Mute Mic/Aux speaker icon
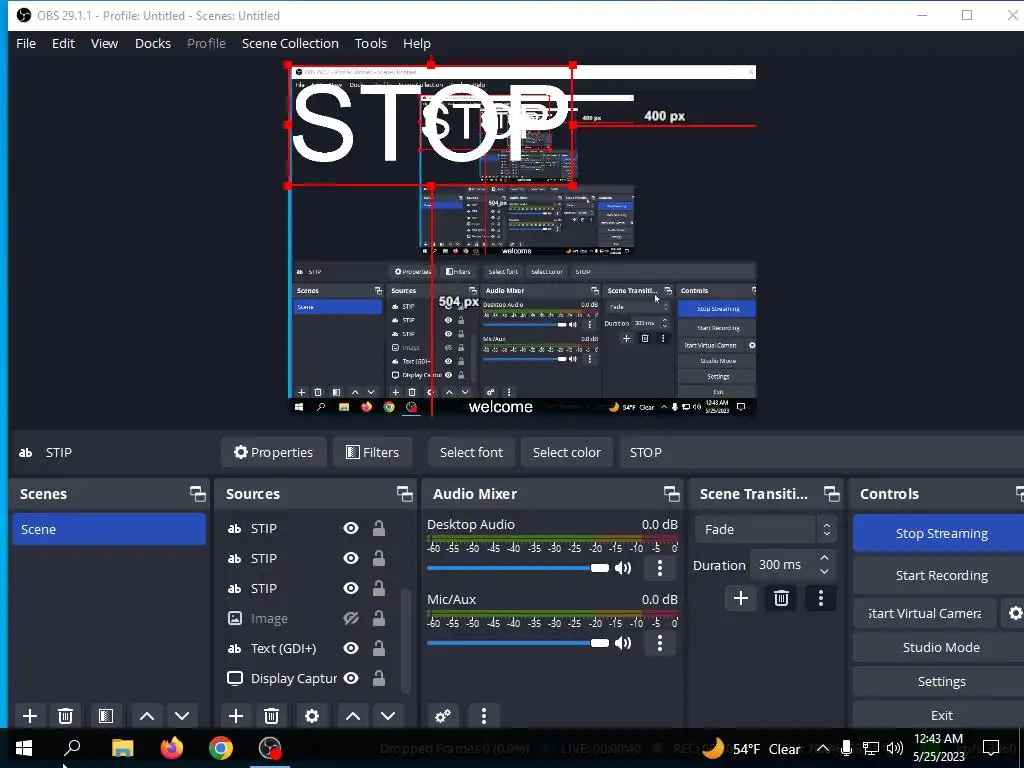The width and height of the screenshot is (1024, 768). 623,643
